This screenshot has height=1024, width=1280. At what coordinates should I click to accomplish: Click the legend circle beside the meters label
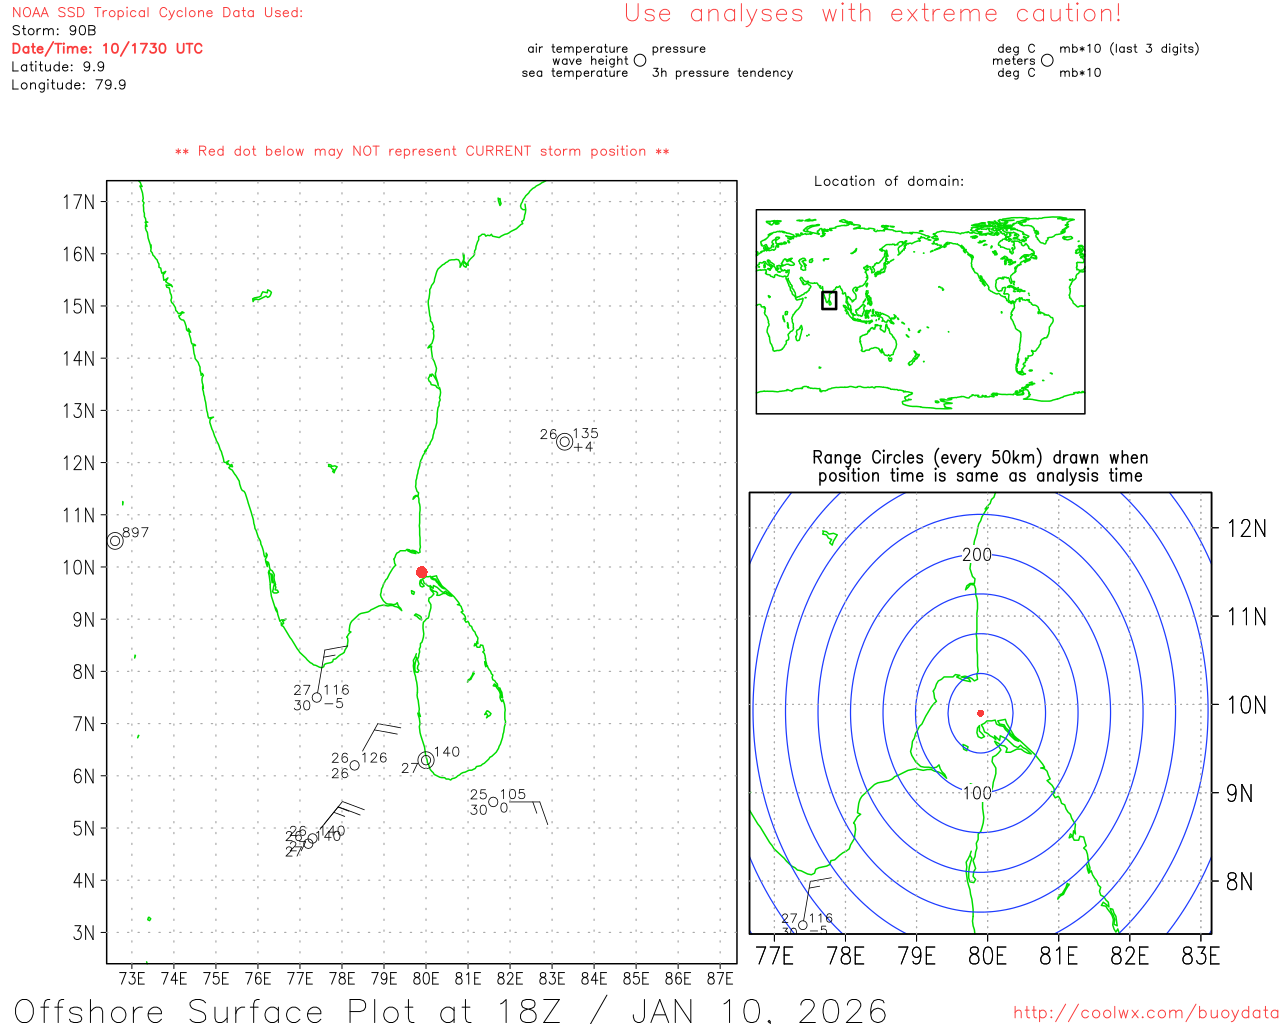click(x=1047, y=61)
